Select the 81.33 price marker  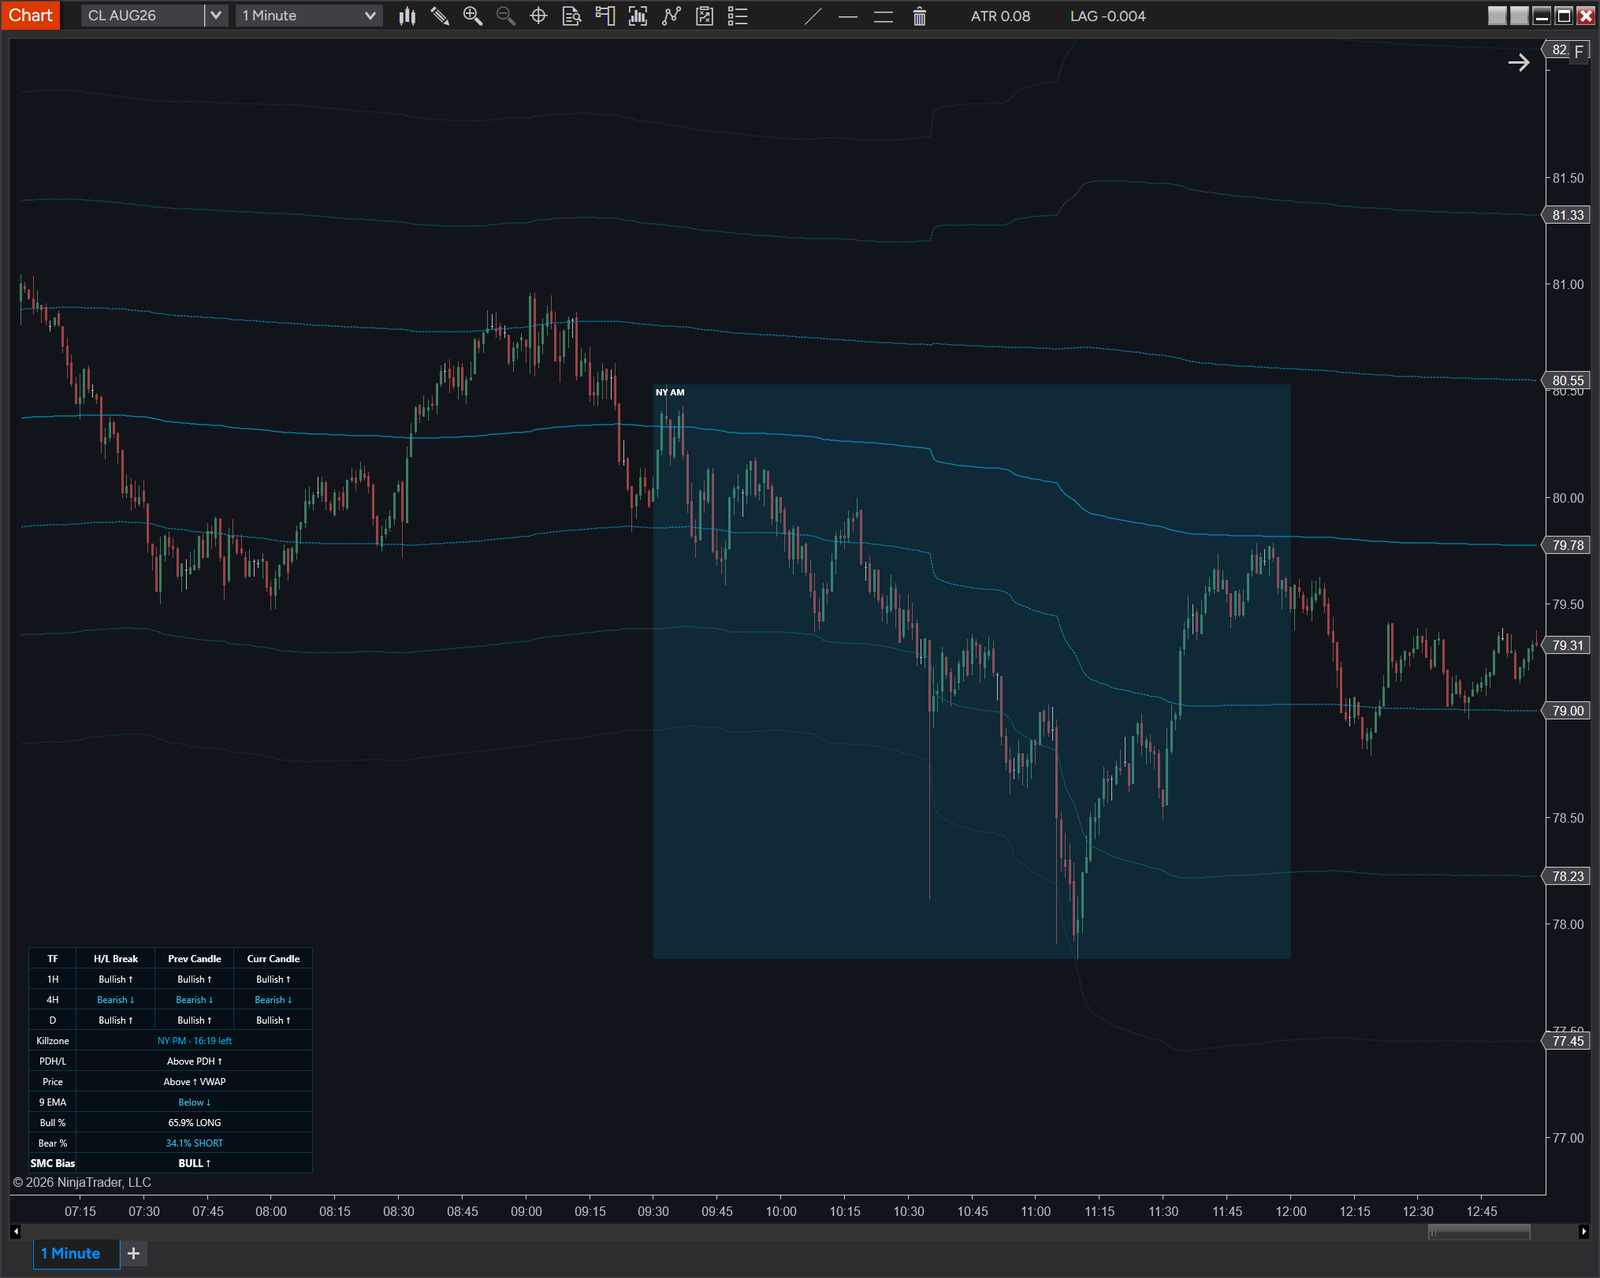[1568, 215]
